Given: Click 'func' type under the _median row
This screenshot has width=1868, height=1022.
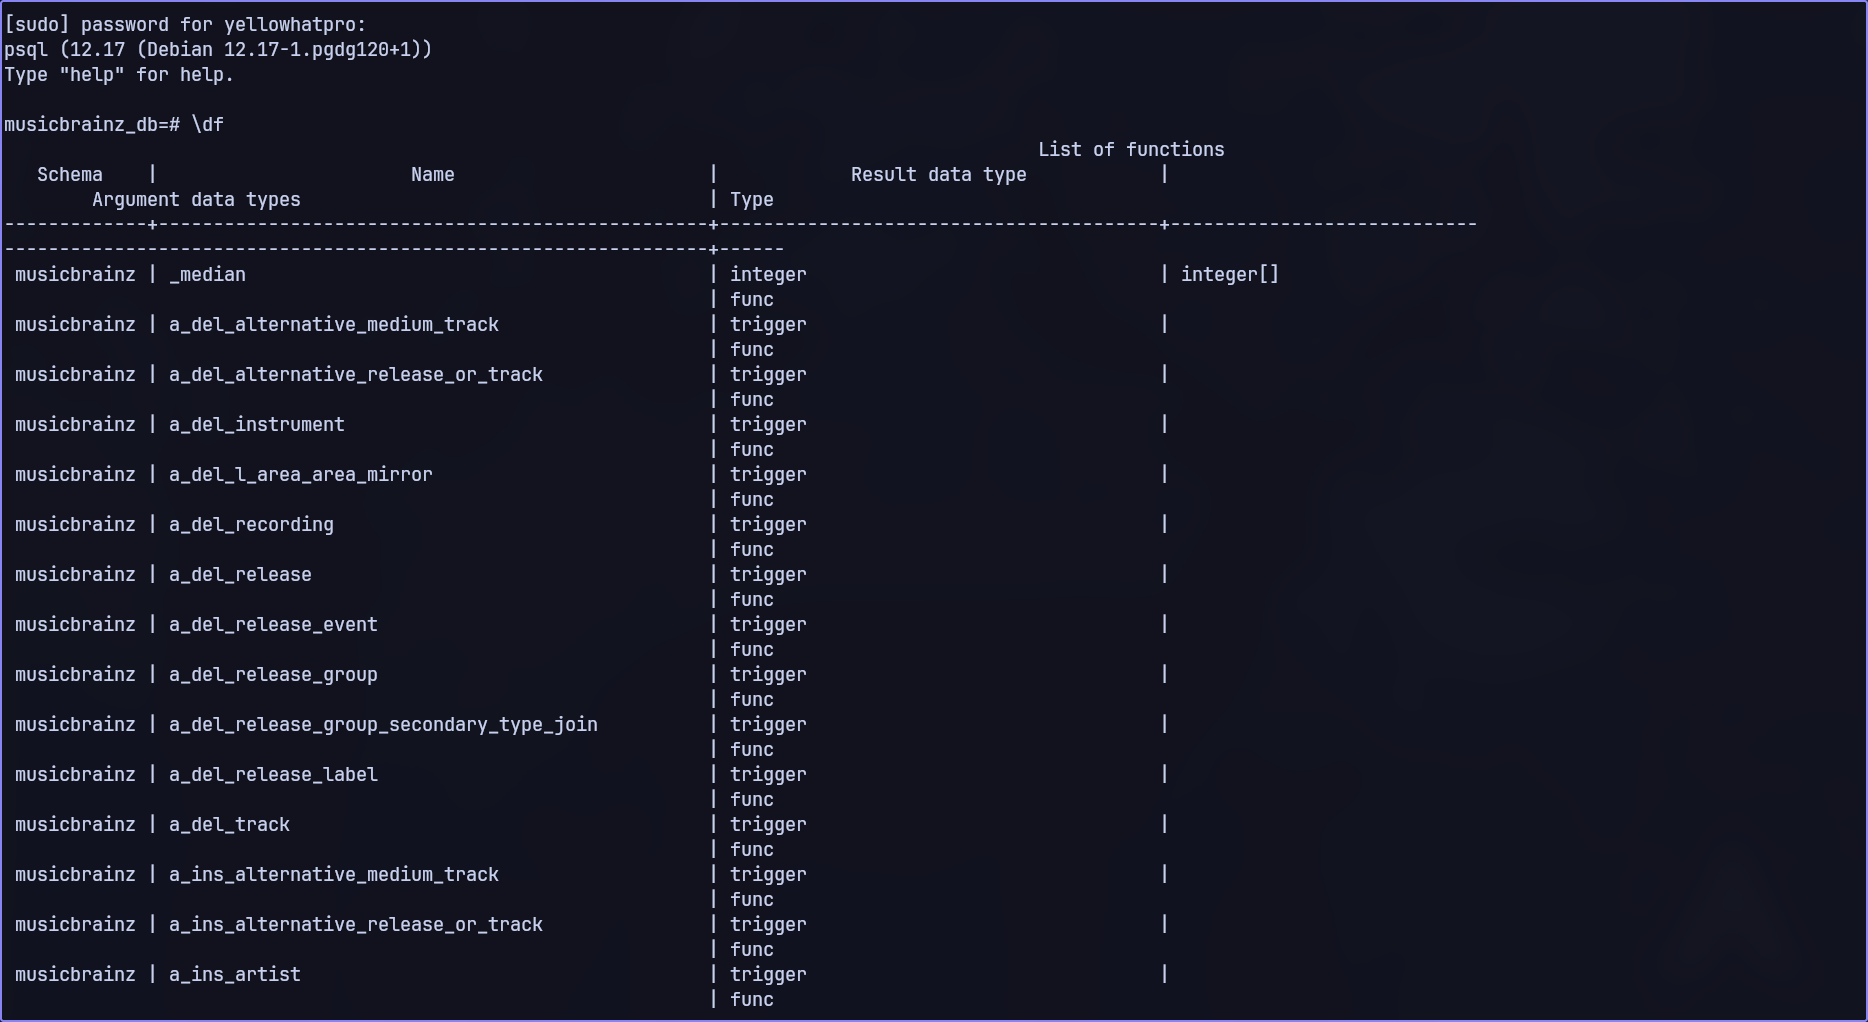Looking at the screenshot, I should click(752, 300).
